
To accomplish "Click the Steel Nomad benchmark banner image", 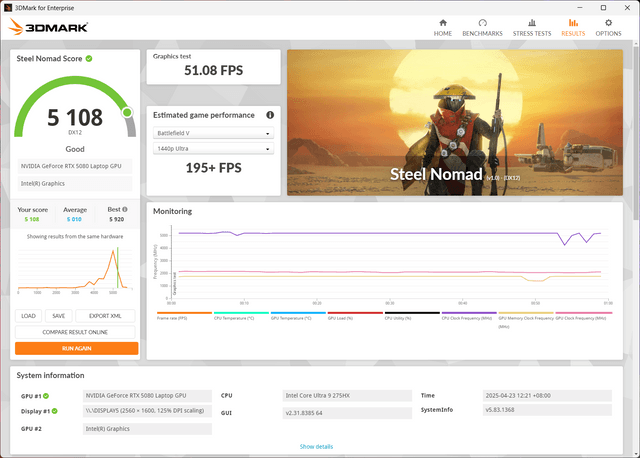I will pyautogui.click(x=455, y=120).
